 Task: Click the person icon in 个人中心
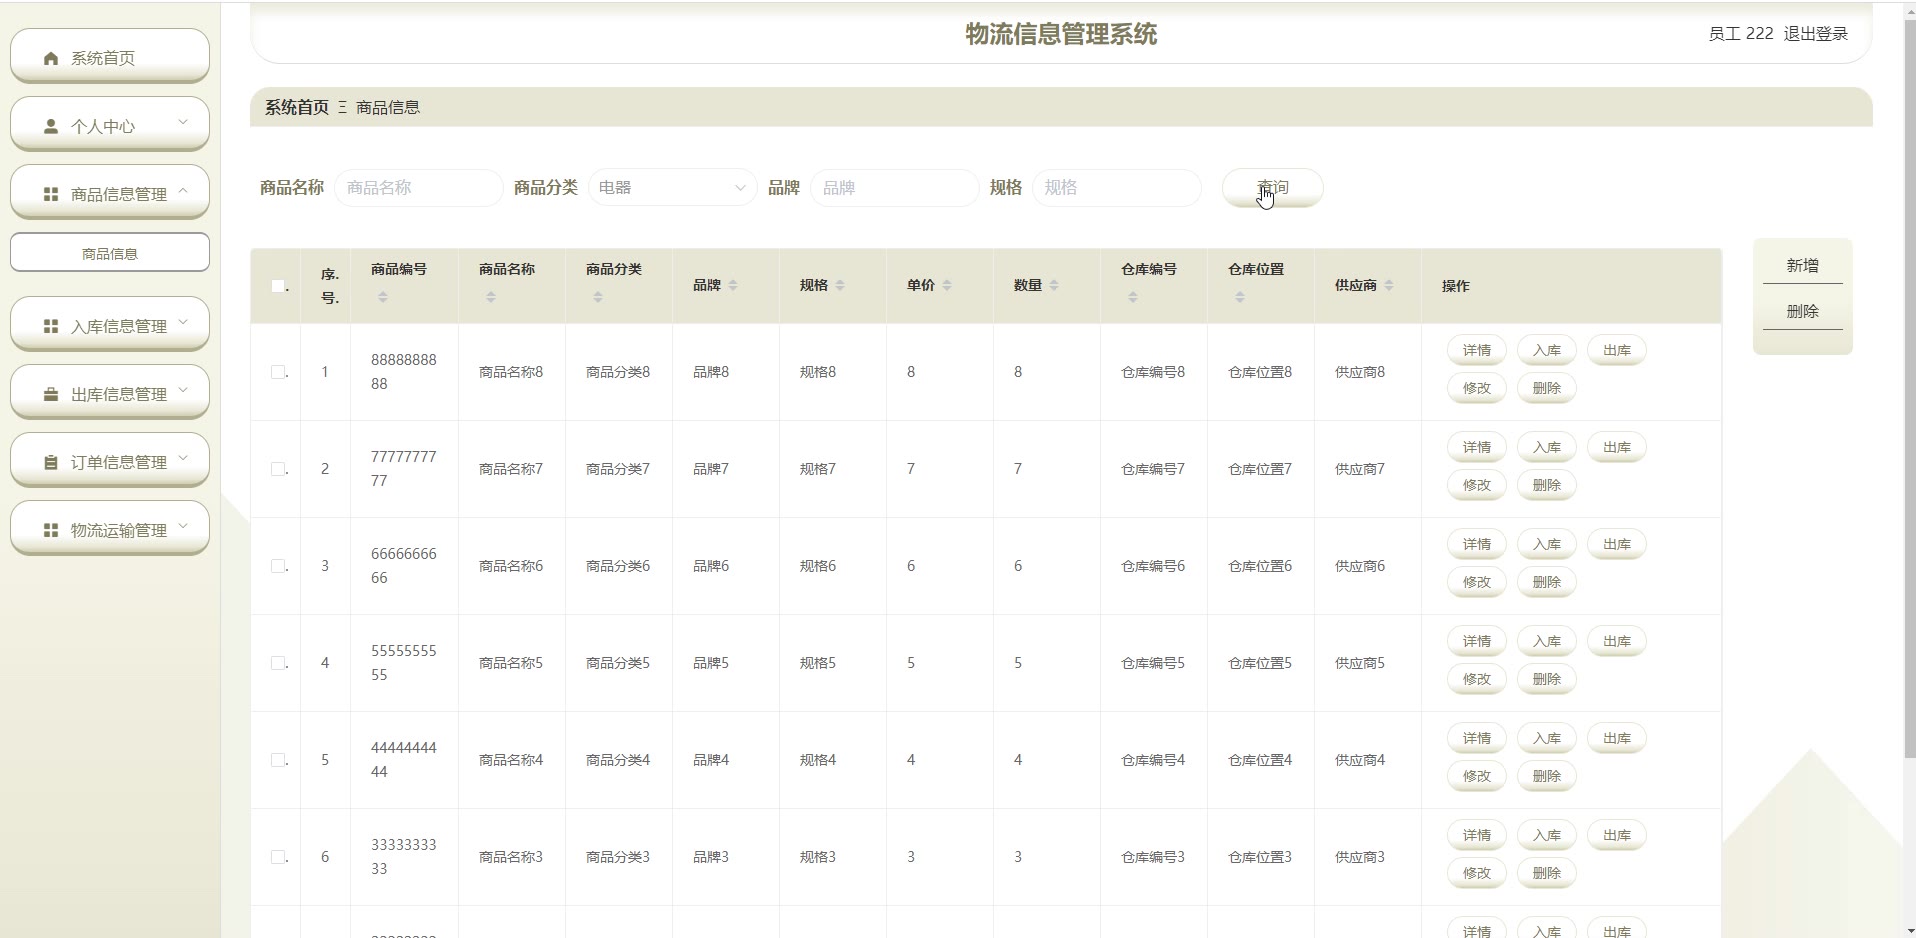point(51,127)
